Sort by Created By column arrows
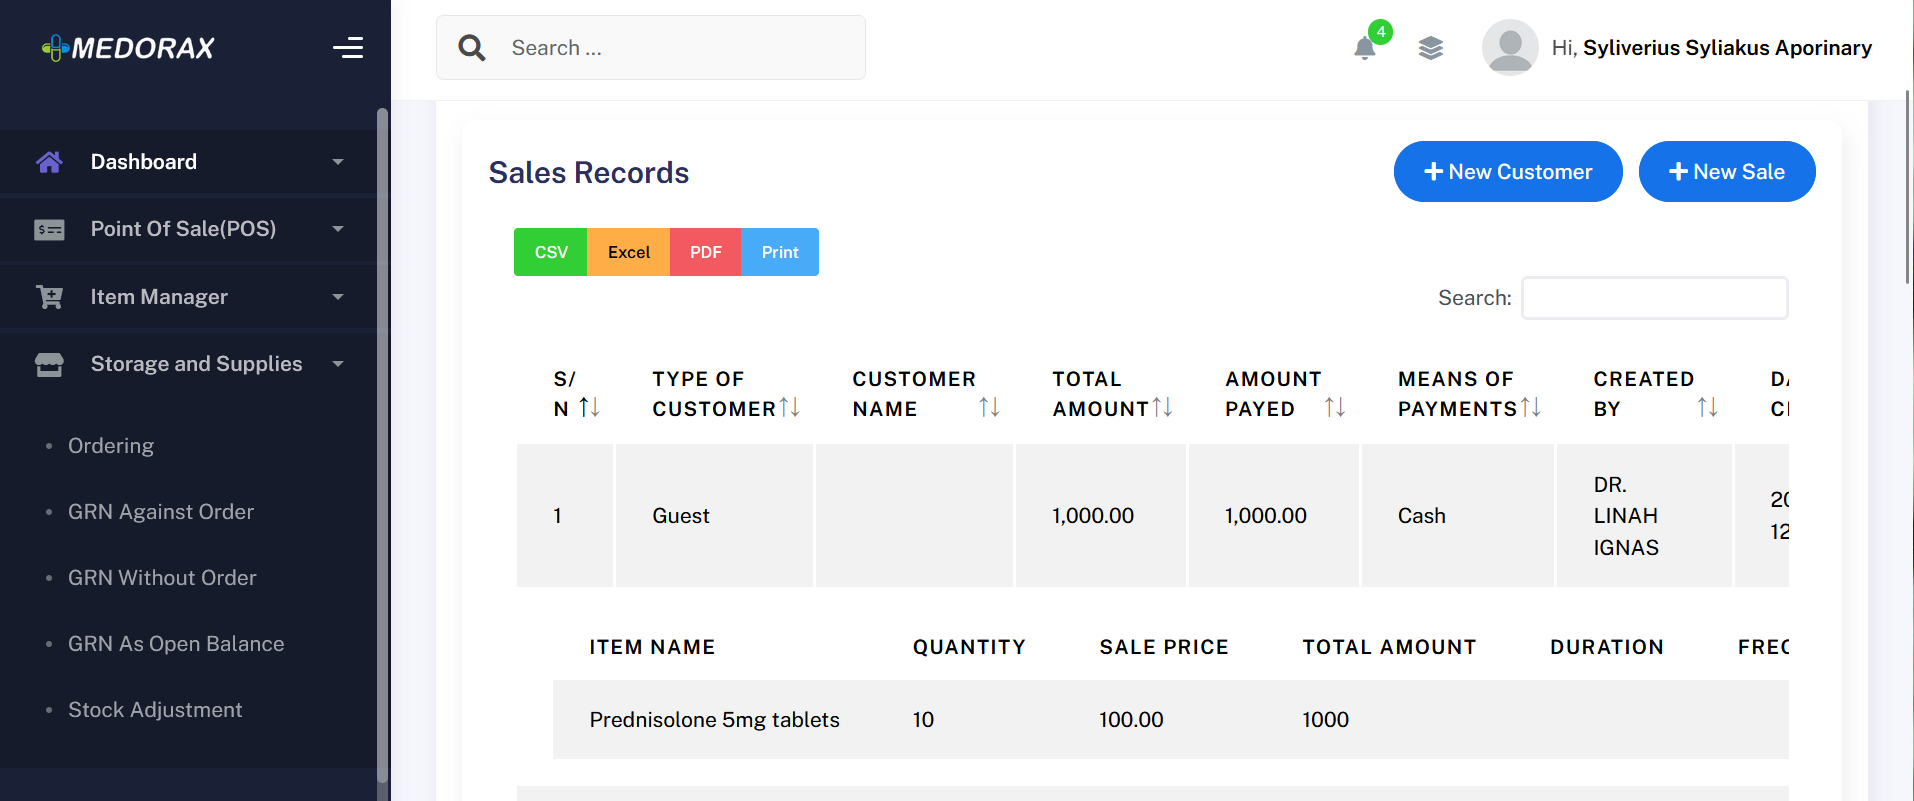Viewport: 1914px width, 801px height. click(1707, 407)
